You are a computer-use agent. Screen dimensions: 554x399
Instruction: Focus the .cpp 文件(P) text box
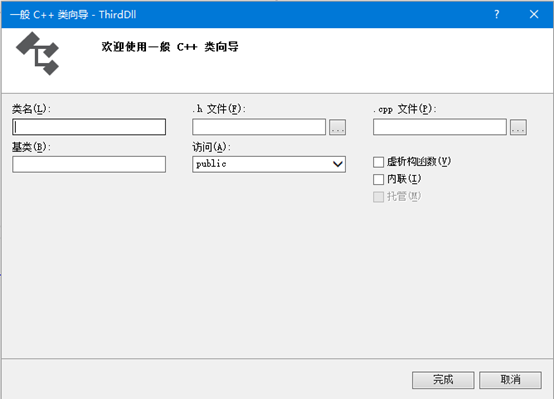click(440, 127)
